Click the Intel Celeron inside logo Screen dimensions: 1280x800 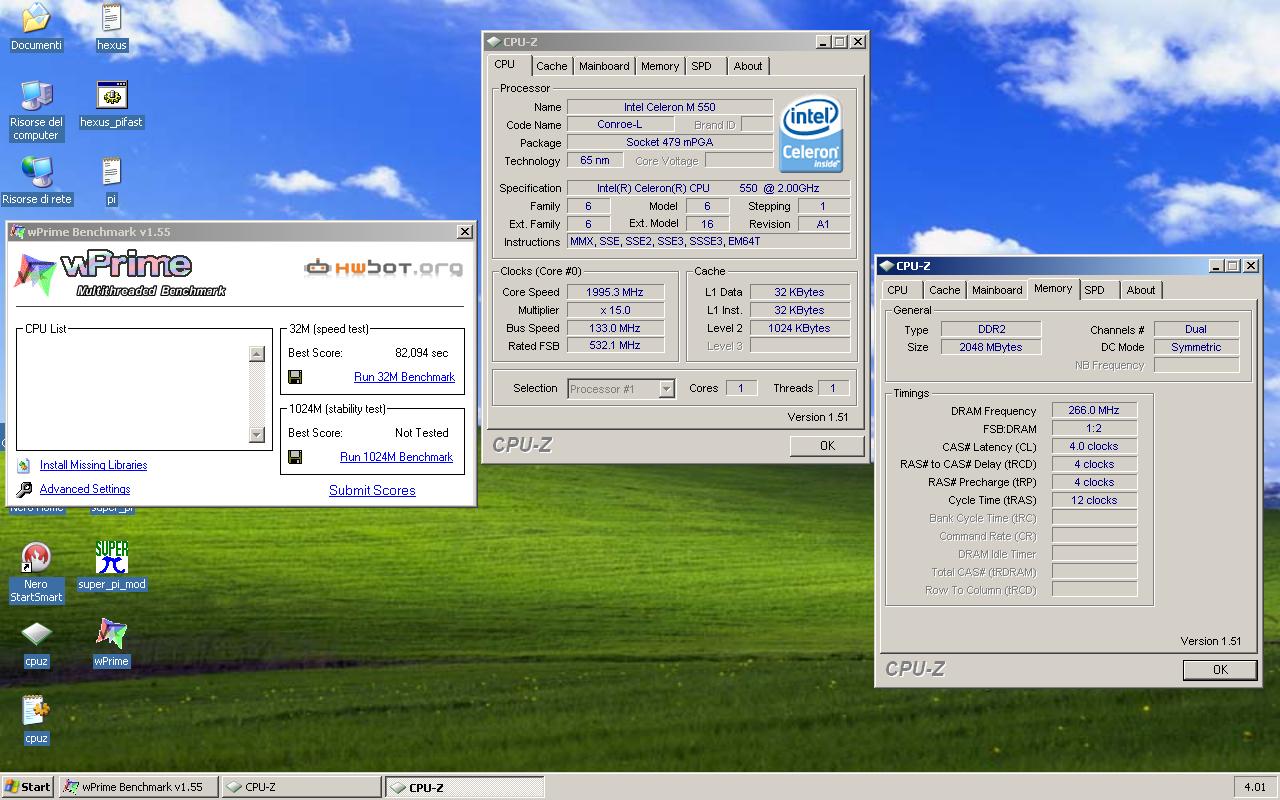811,135
